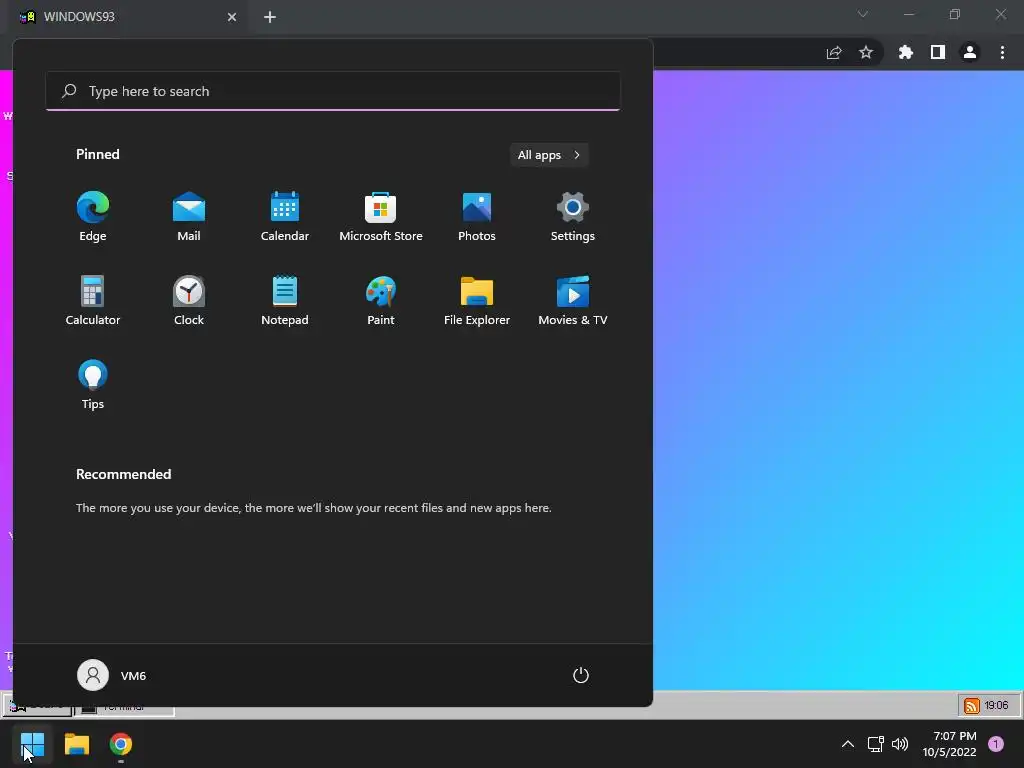Click the Recommended section heading

click(x=123, y=474)
